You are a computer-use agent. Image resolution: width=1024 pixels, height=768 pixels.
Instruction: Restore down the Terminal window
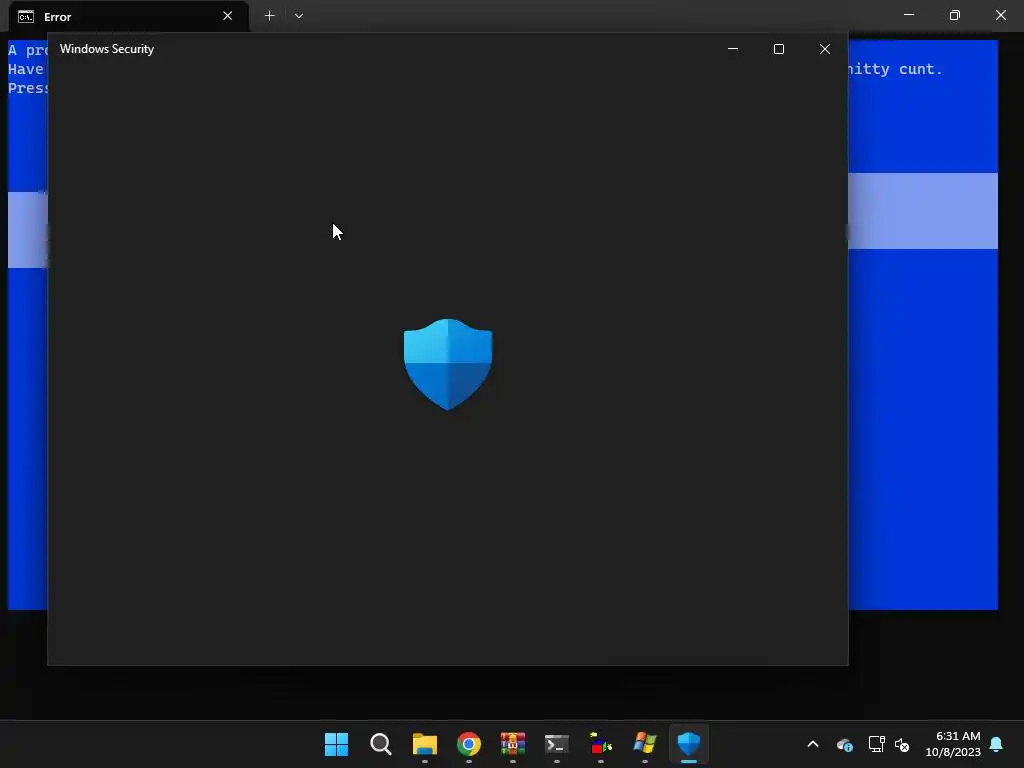(x=955, y=15)
